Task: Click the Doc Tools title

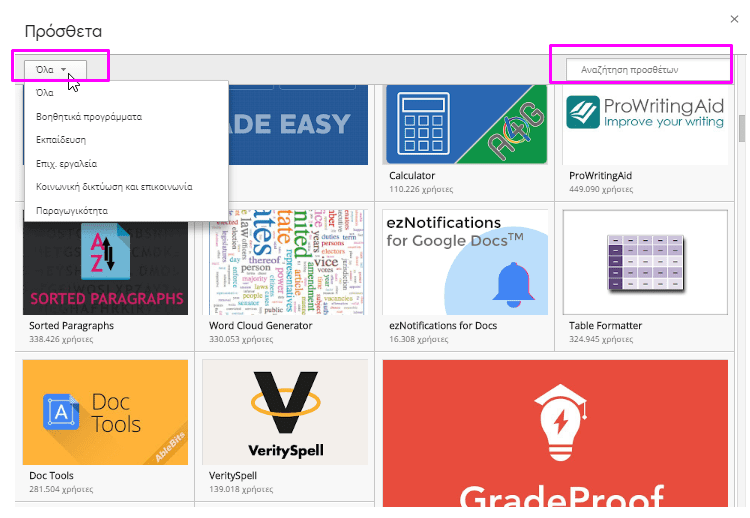Action: (x=51, y=476)
